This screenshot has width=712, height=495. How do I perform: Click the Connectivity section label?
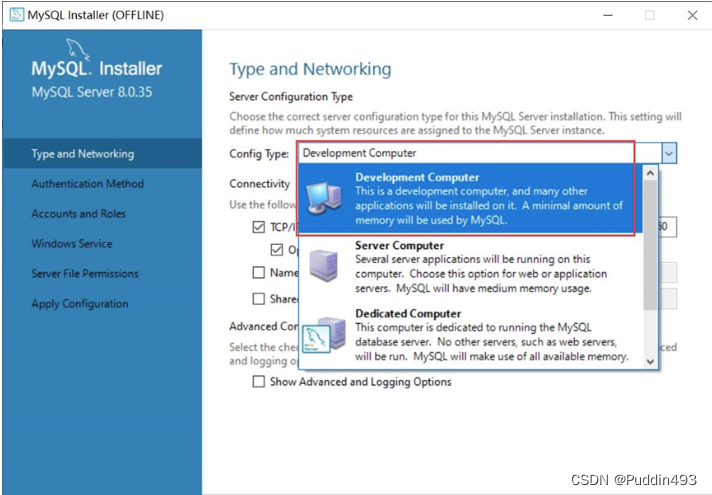coord(260,183)
